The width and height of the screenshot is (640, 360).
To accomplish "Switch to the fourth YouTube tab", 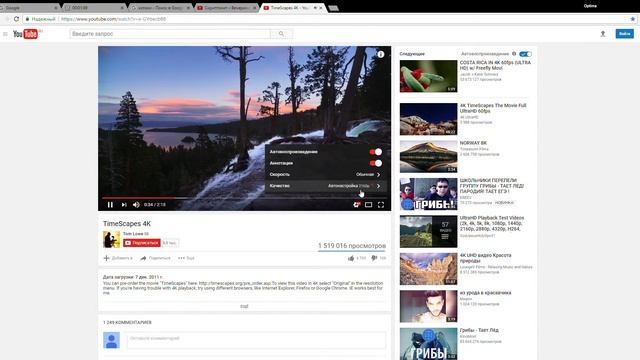I will click(x=226, y=8).
